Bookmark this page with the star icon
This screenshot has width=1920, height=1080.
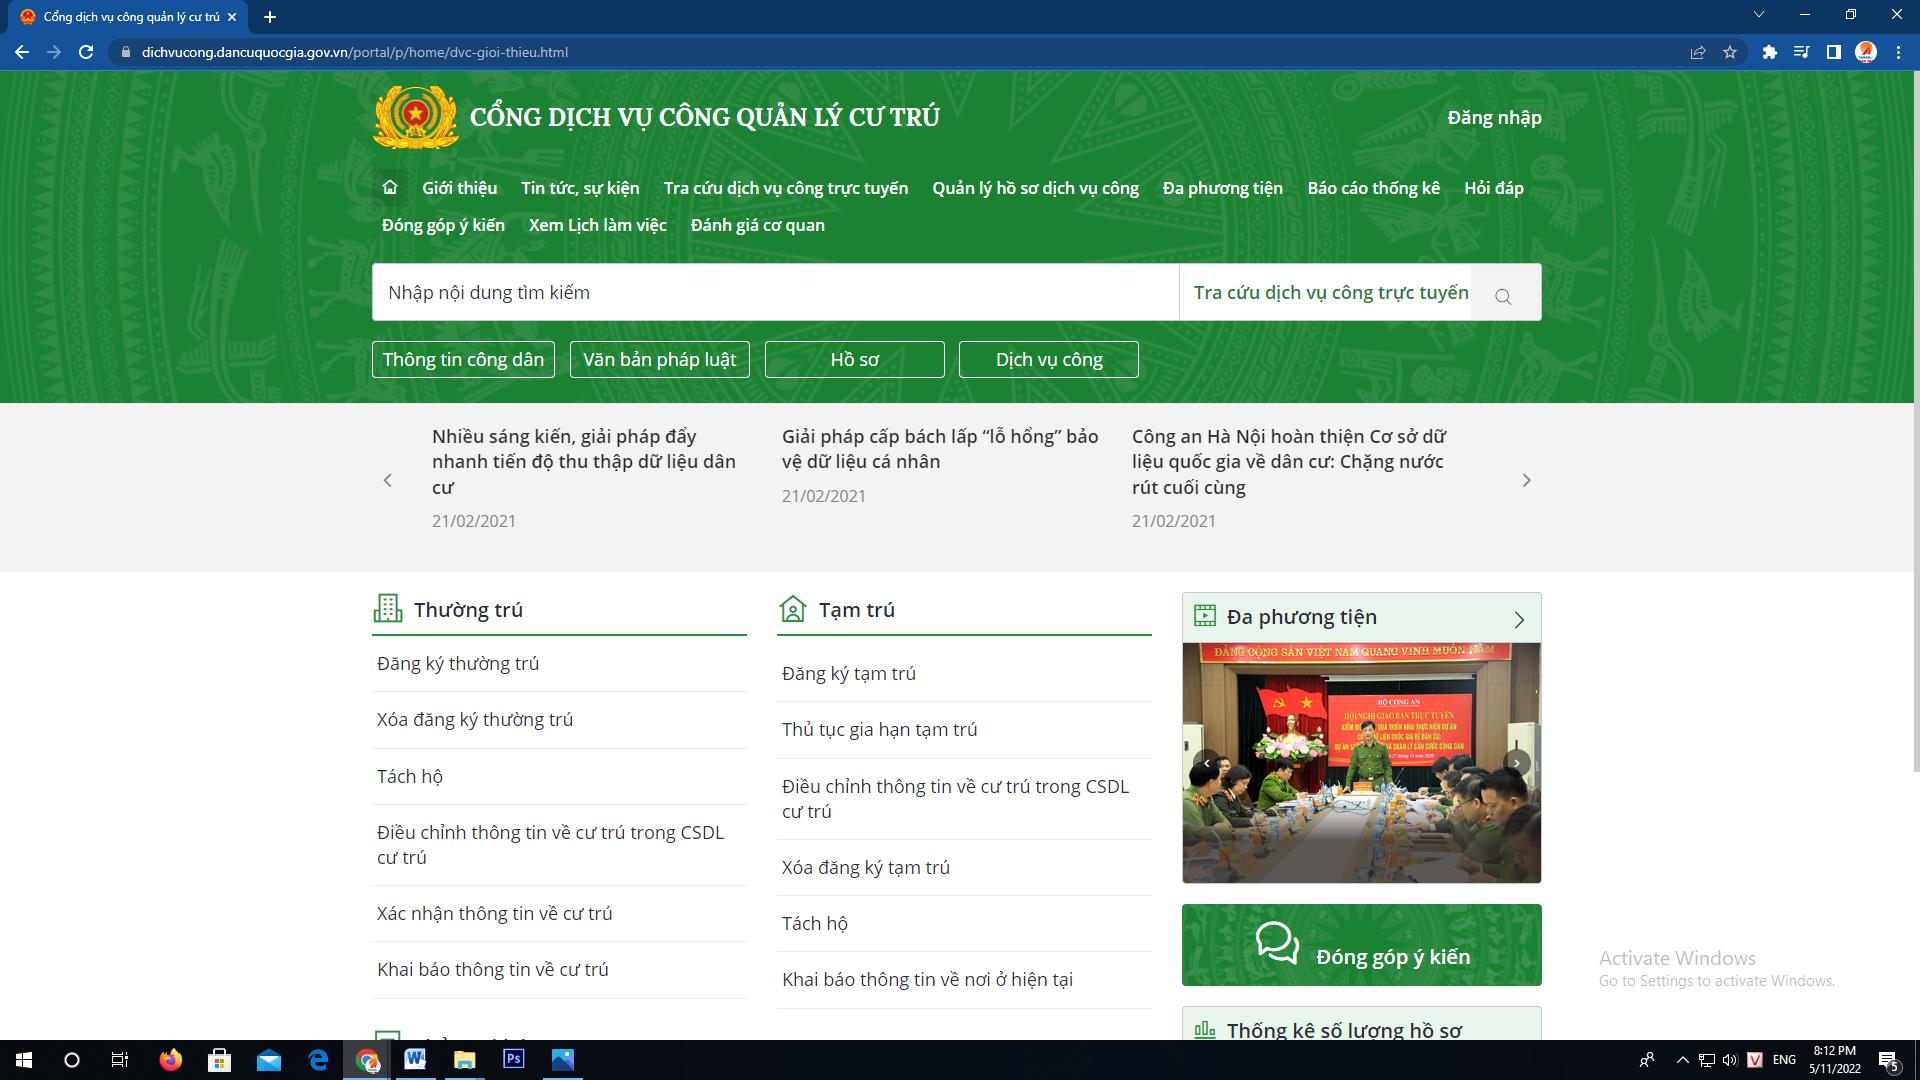1730,52
